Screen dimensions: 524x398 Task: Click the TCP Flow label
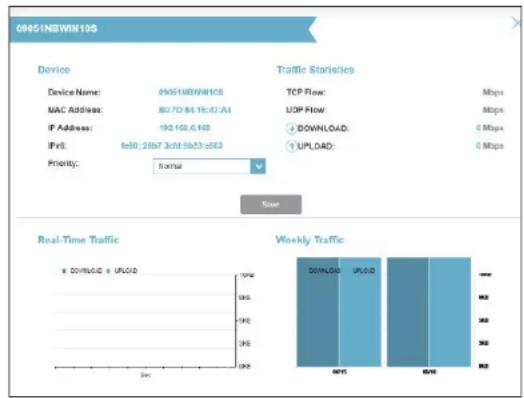click(x=306, y=92)
